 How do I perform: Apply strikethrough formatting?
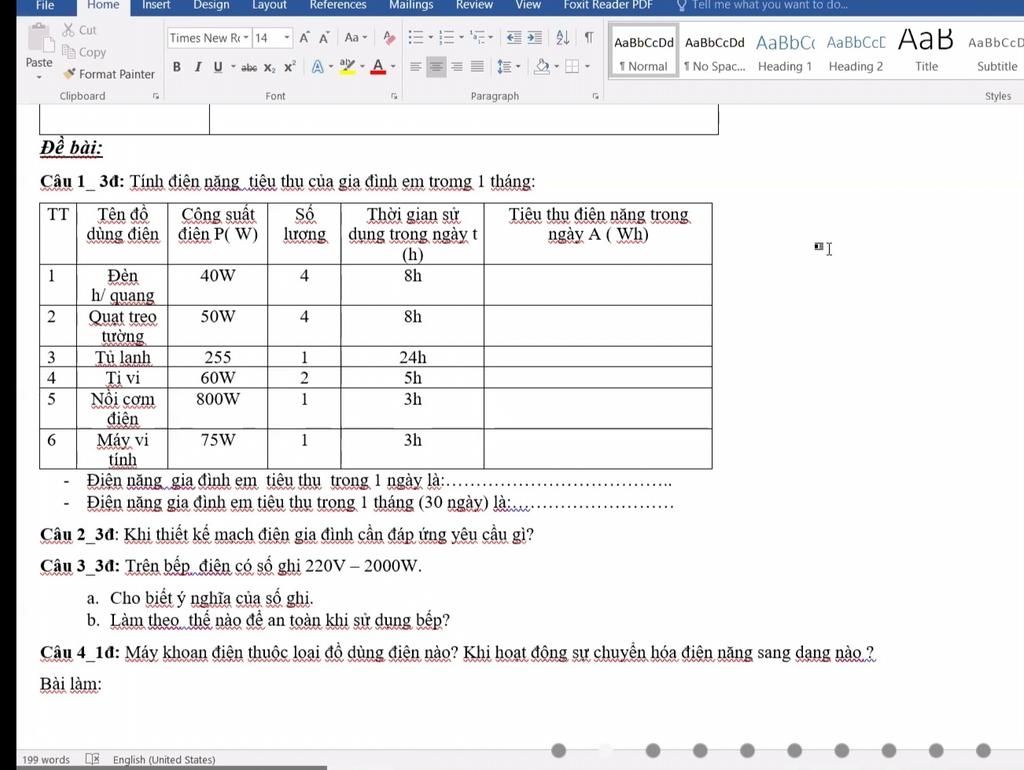pos(249,67)
